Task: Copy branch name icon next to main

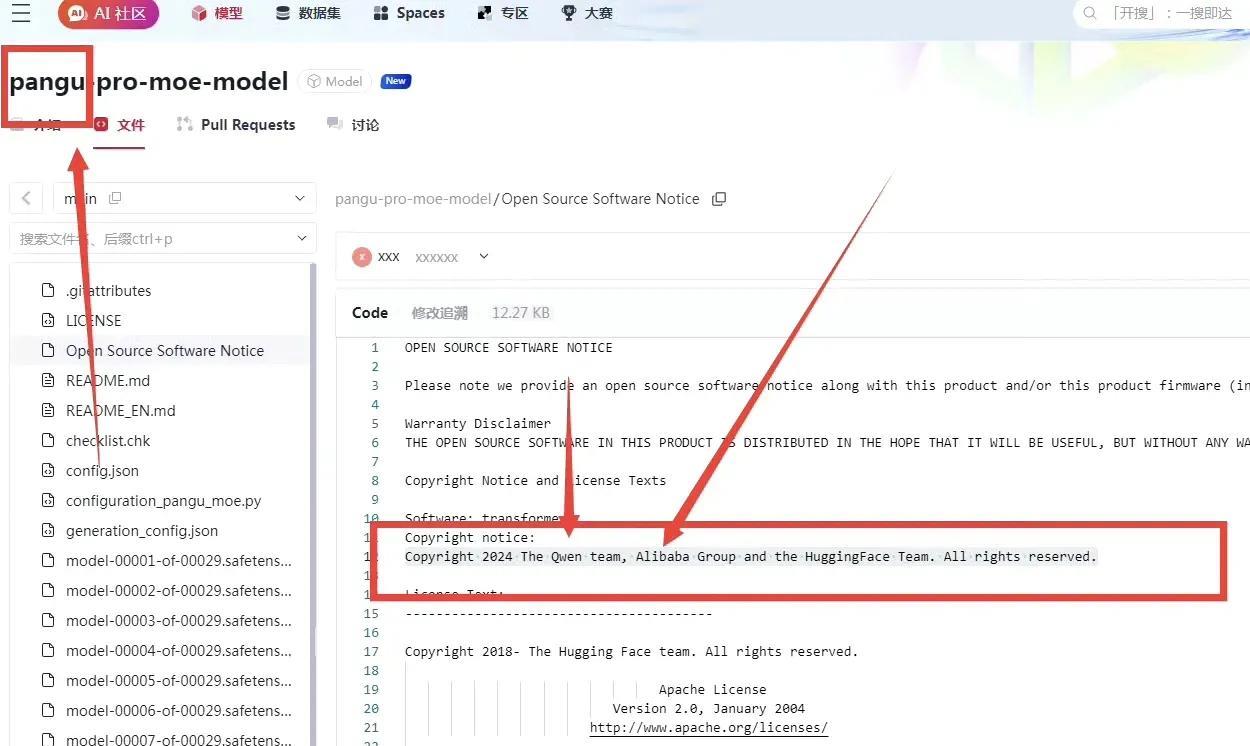Action: coord(115,198)
